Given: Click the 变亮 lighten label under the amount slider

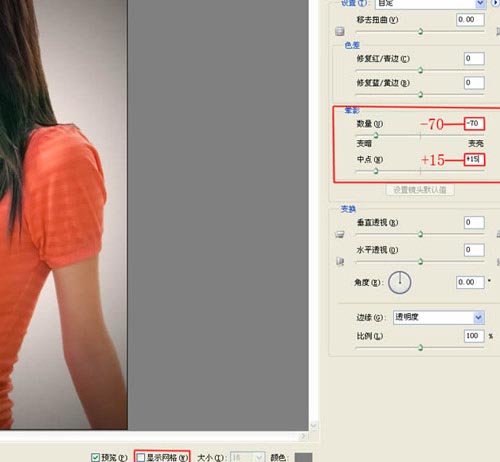Looking at the screenshot, I should (x=476, y=144).
